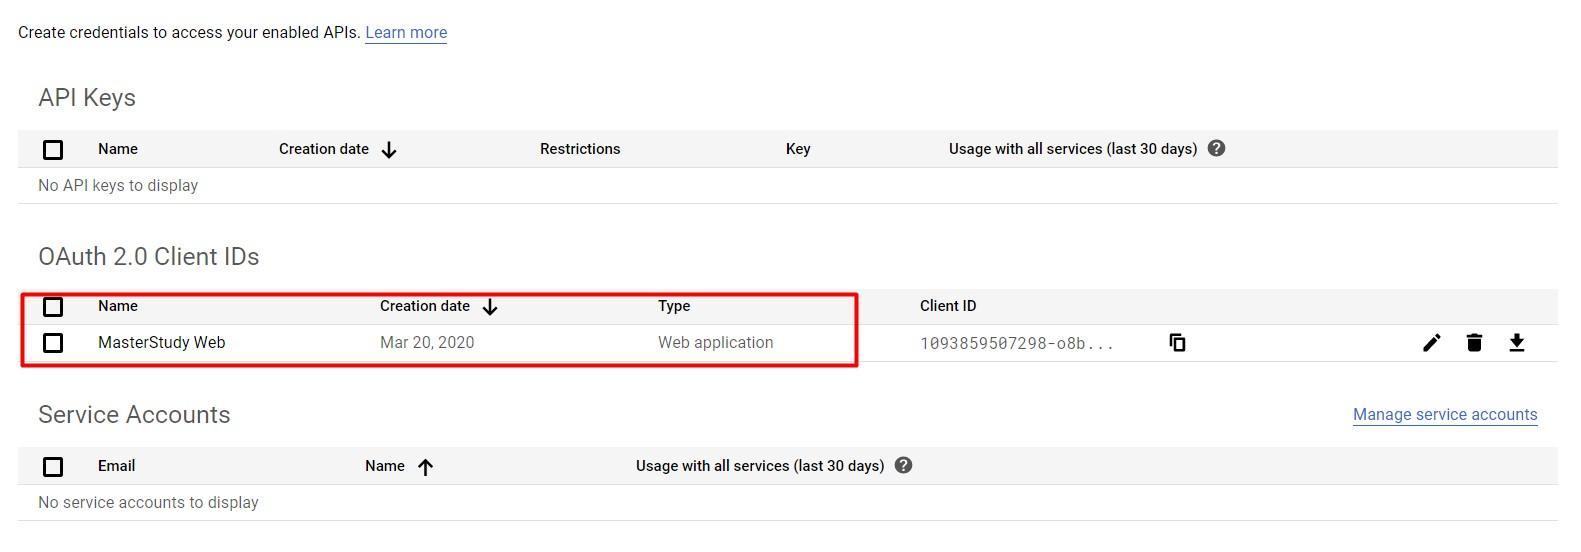Click help icon beside Service Accounts usage

pos(903,466)
